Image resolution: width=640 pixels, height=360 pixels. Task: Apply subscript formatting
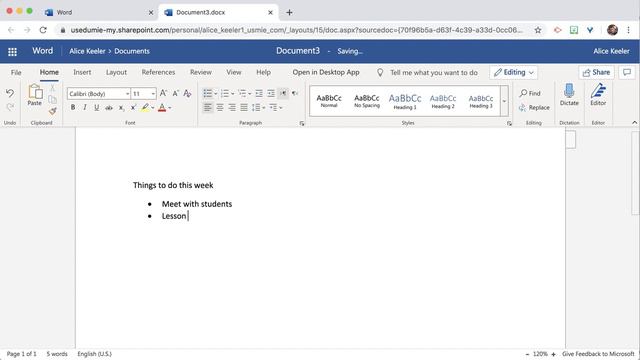(x=121, y=108)
